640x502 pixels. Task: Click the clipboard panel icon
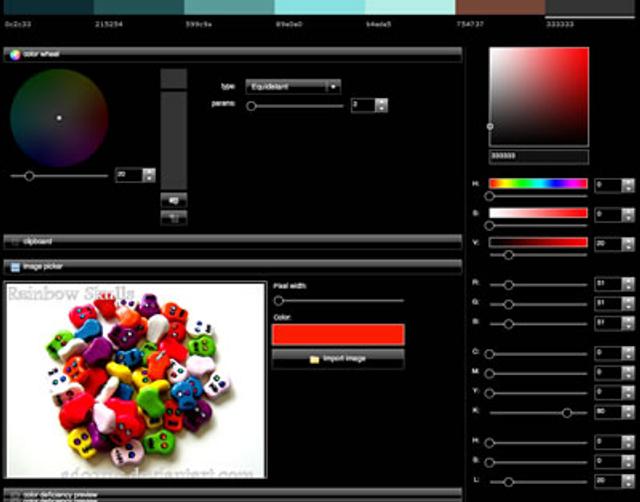(x=15, y=242)
